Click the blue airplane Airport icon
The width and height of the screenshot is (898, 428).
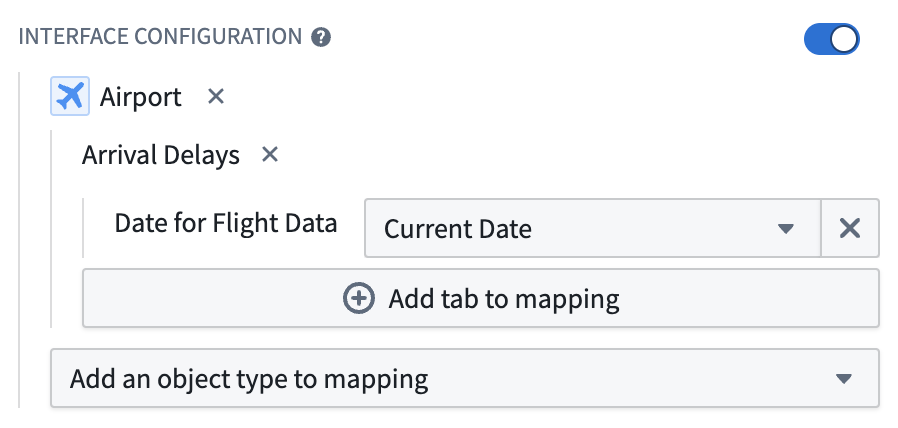(70, 96)
